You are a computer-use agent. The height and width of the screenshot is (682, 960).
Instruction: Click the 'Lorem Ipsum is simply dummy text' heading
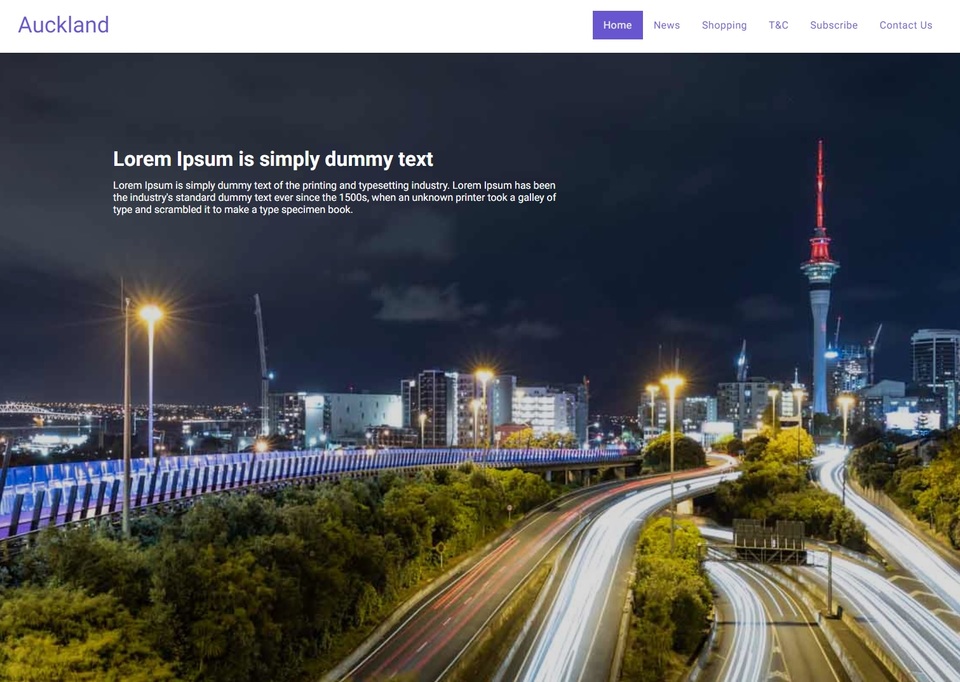[273, 159]
